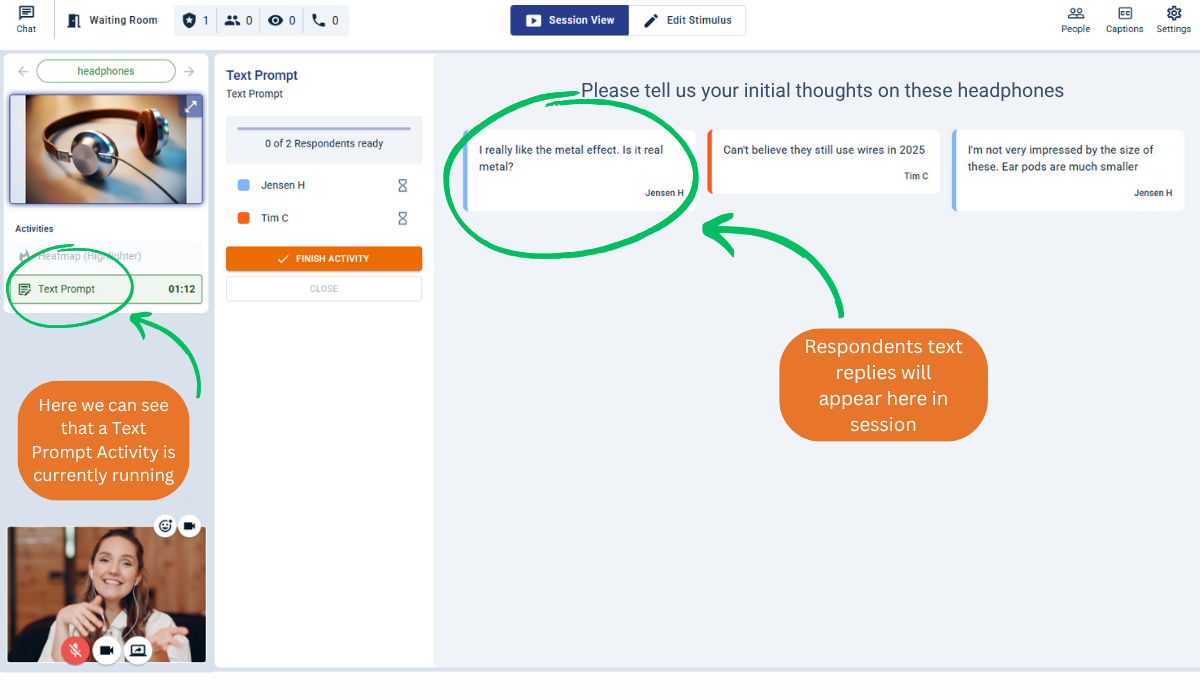1200x700 pixels.
Task: Toggle the camera in video controls
Action: (107, 651)
